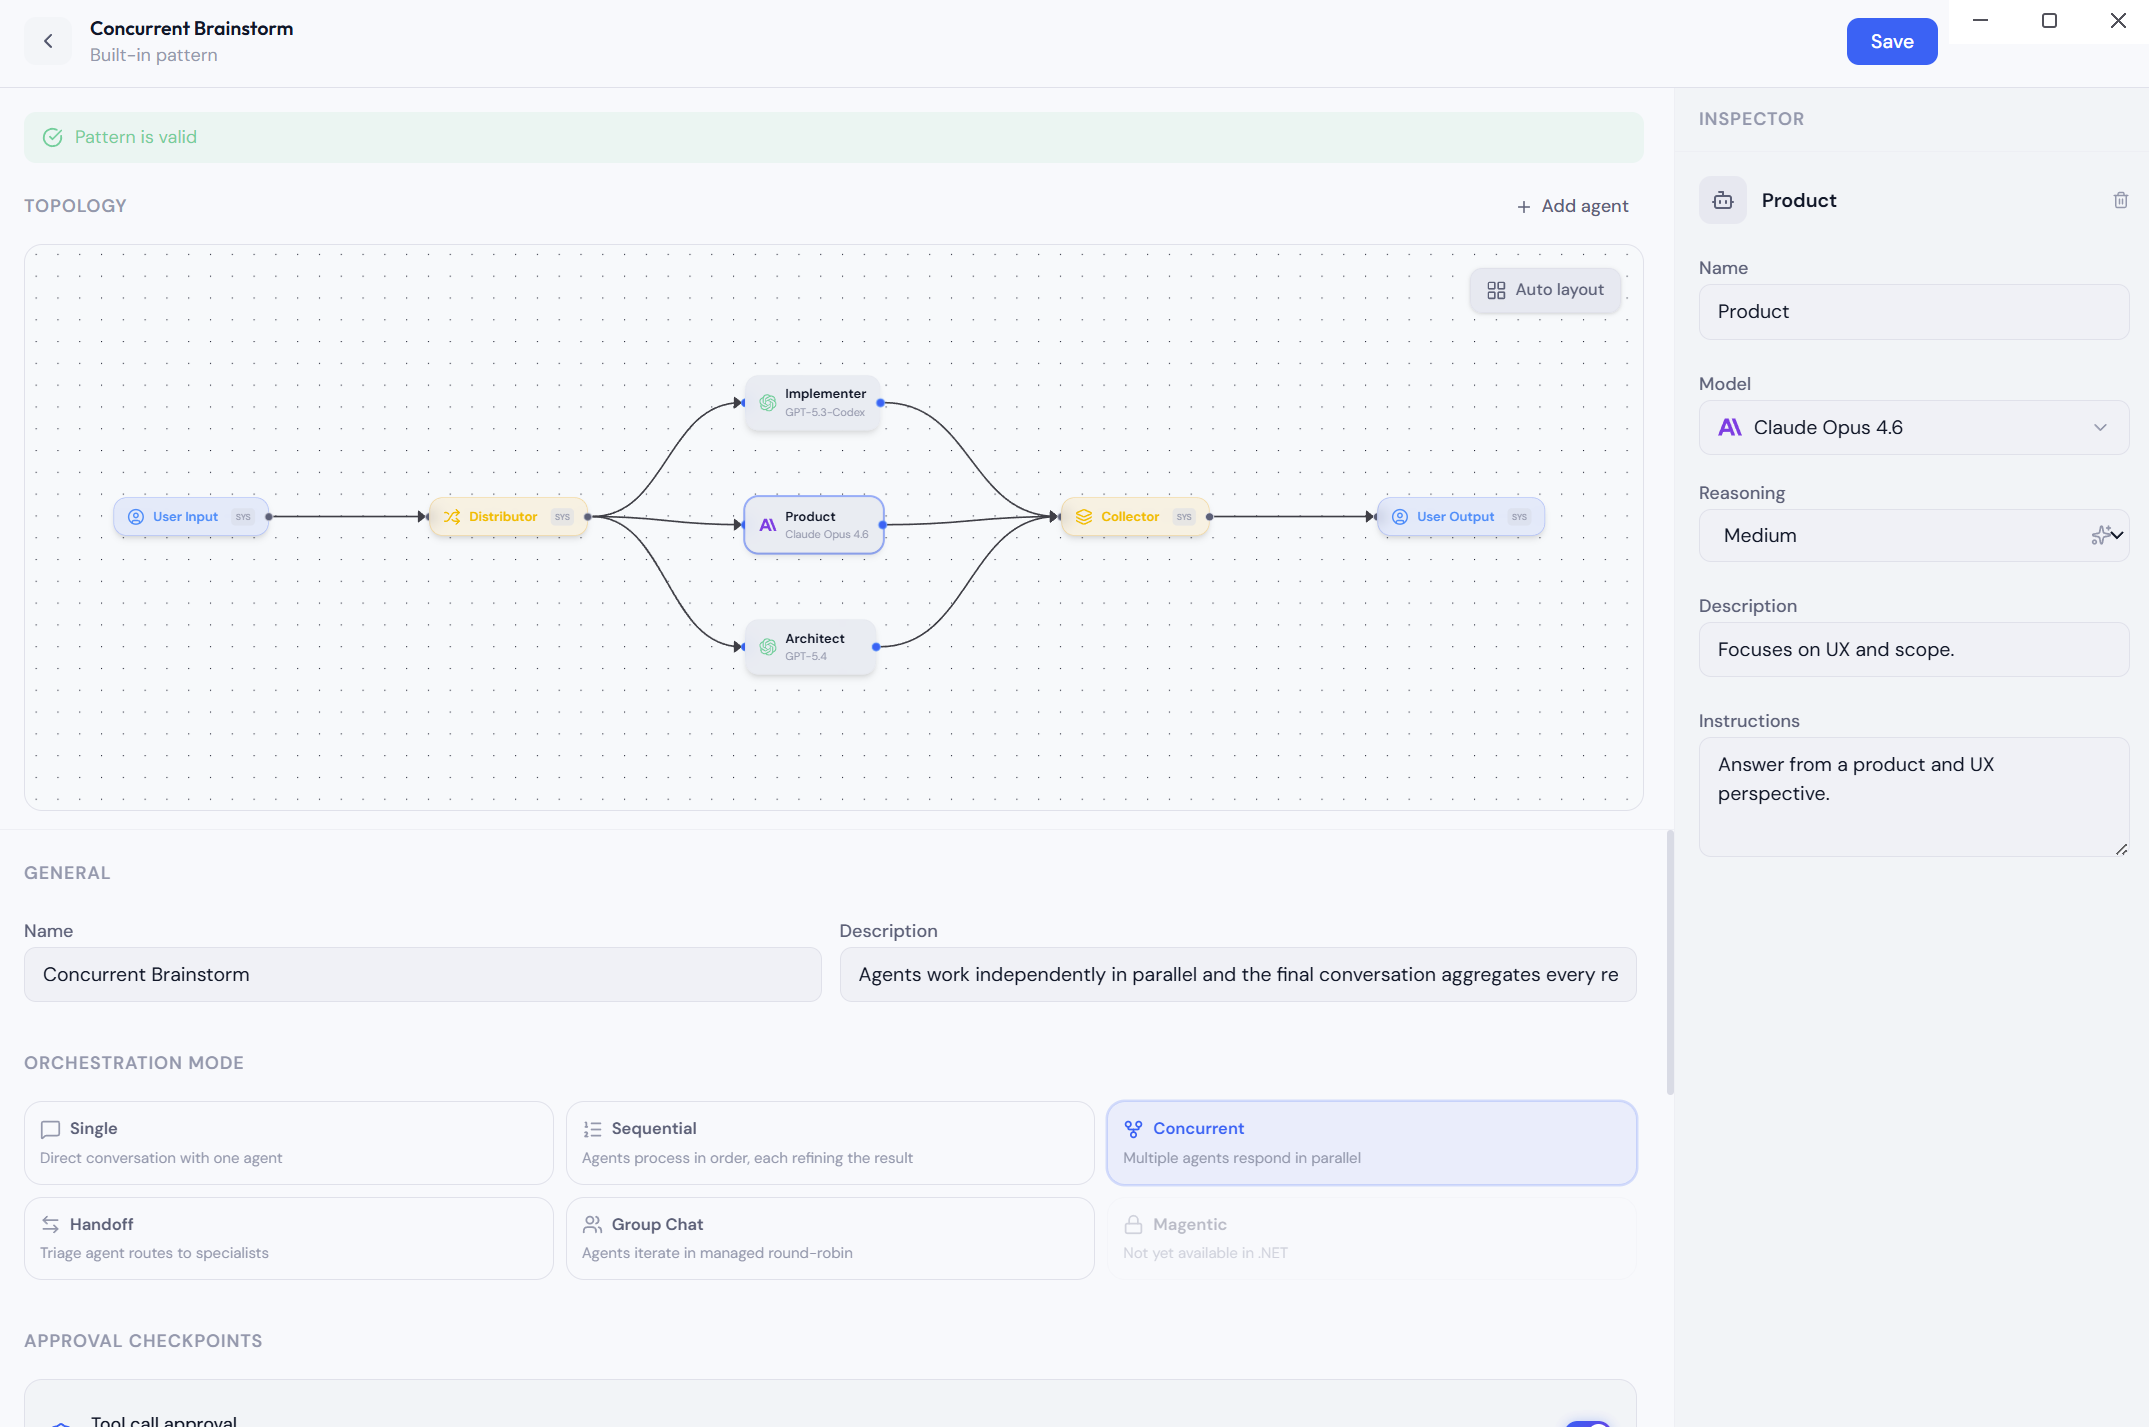Edit the pattern Name 'Concurrent Brainstorm' field
This screenshot has width=2149, height=1427.
click(422, 975)
